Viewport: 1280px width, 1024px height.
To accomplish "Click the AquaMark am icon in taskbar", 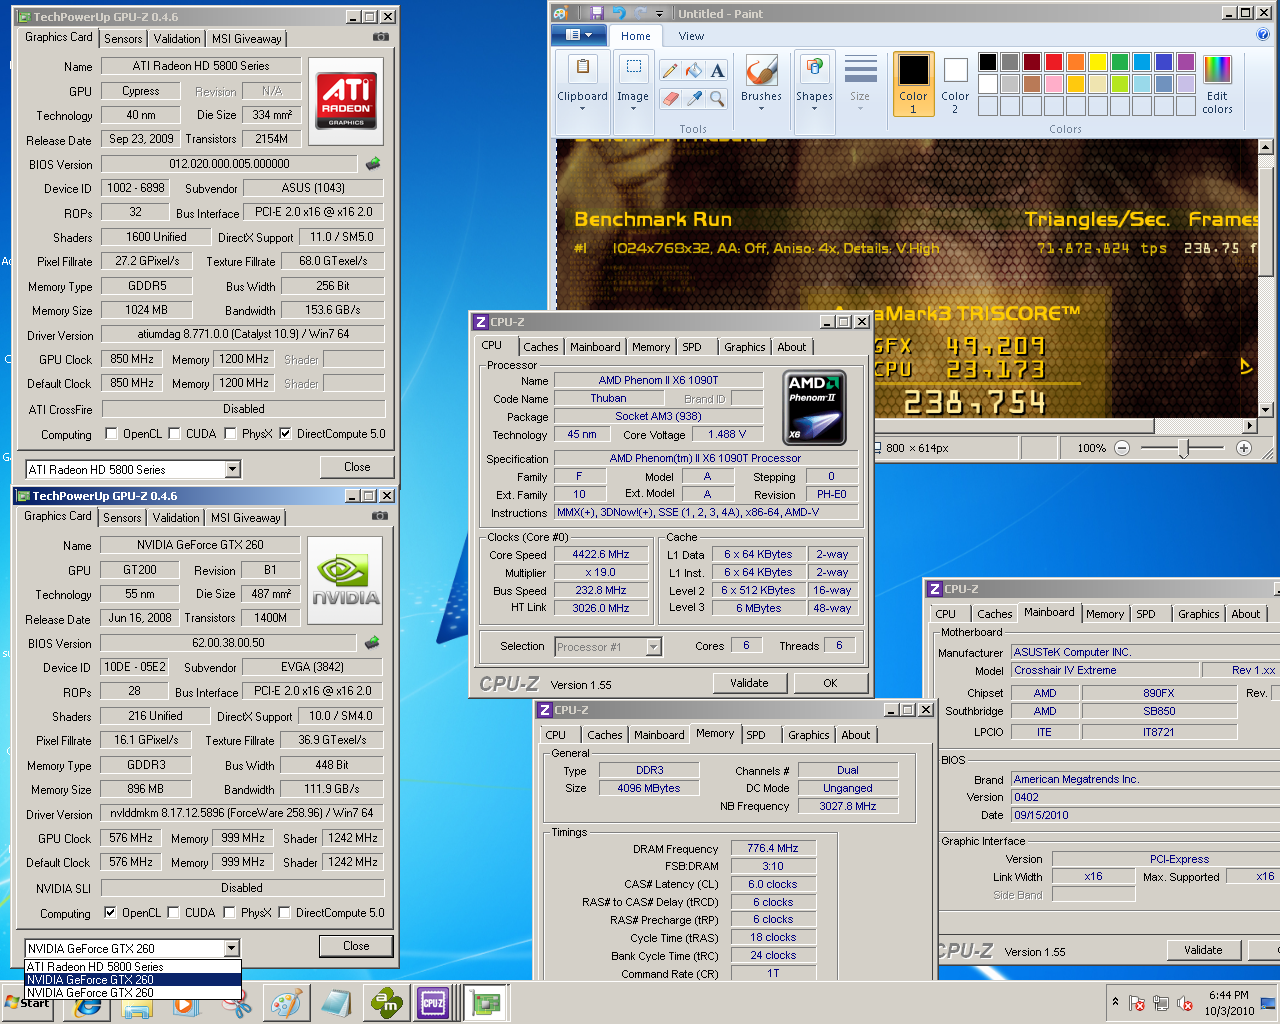I will [385, 1003].
